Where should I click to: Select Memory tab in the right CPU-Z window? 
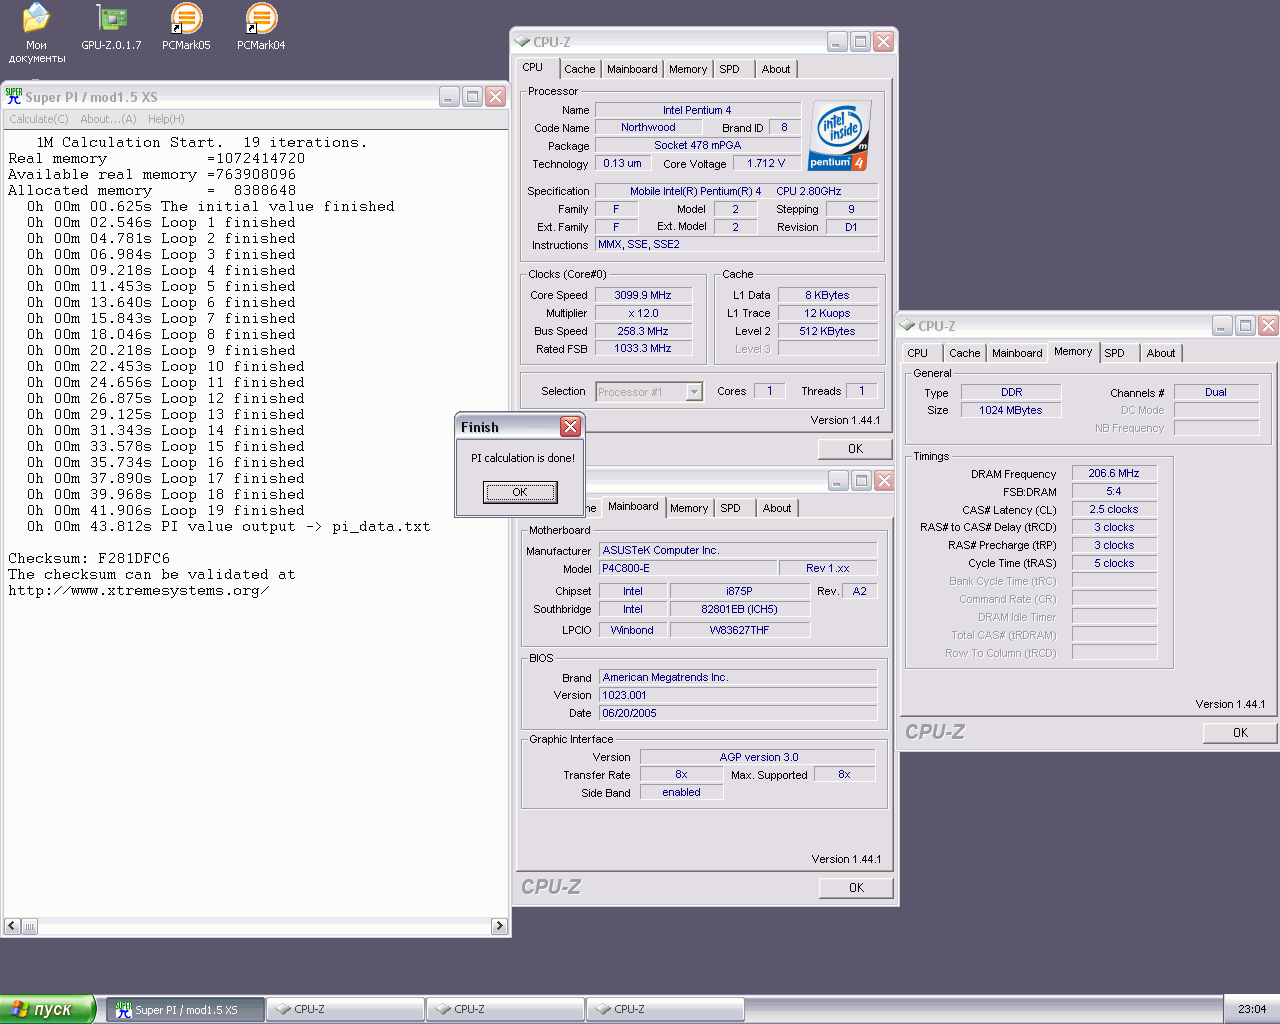1073,352
